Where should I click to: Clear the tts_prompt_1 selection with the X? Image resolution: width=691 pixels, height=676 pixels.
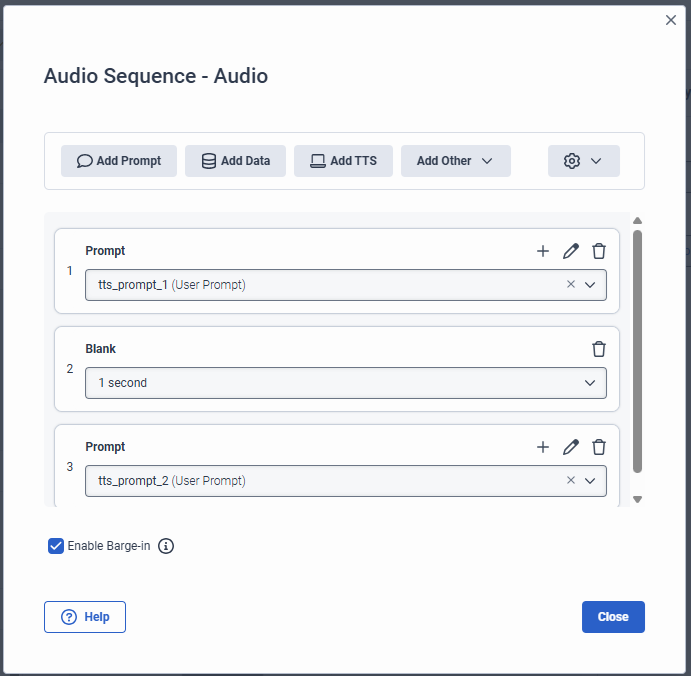(571, 284)
